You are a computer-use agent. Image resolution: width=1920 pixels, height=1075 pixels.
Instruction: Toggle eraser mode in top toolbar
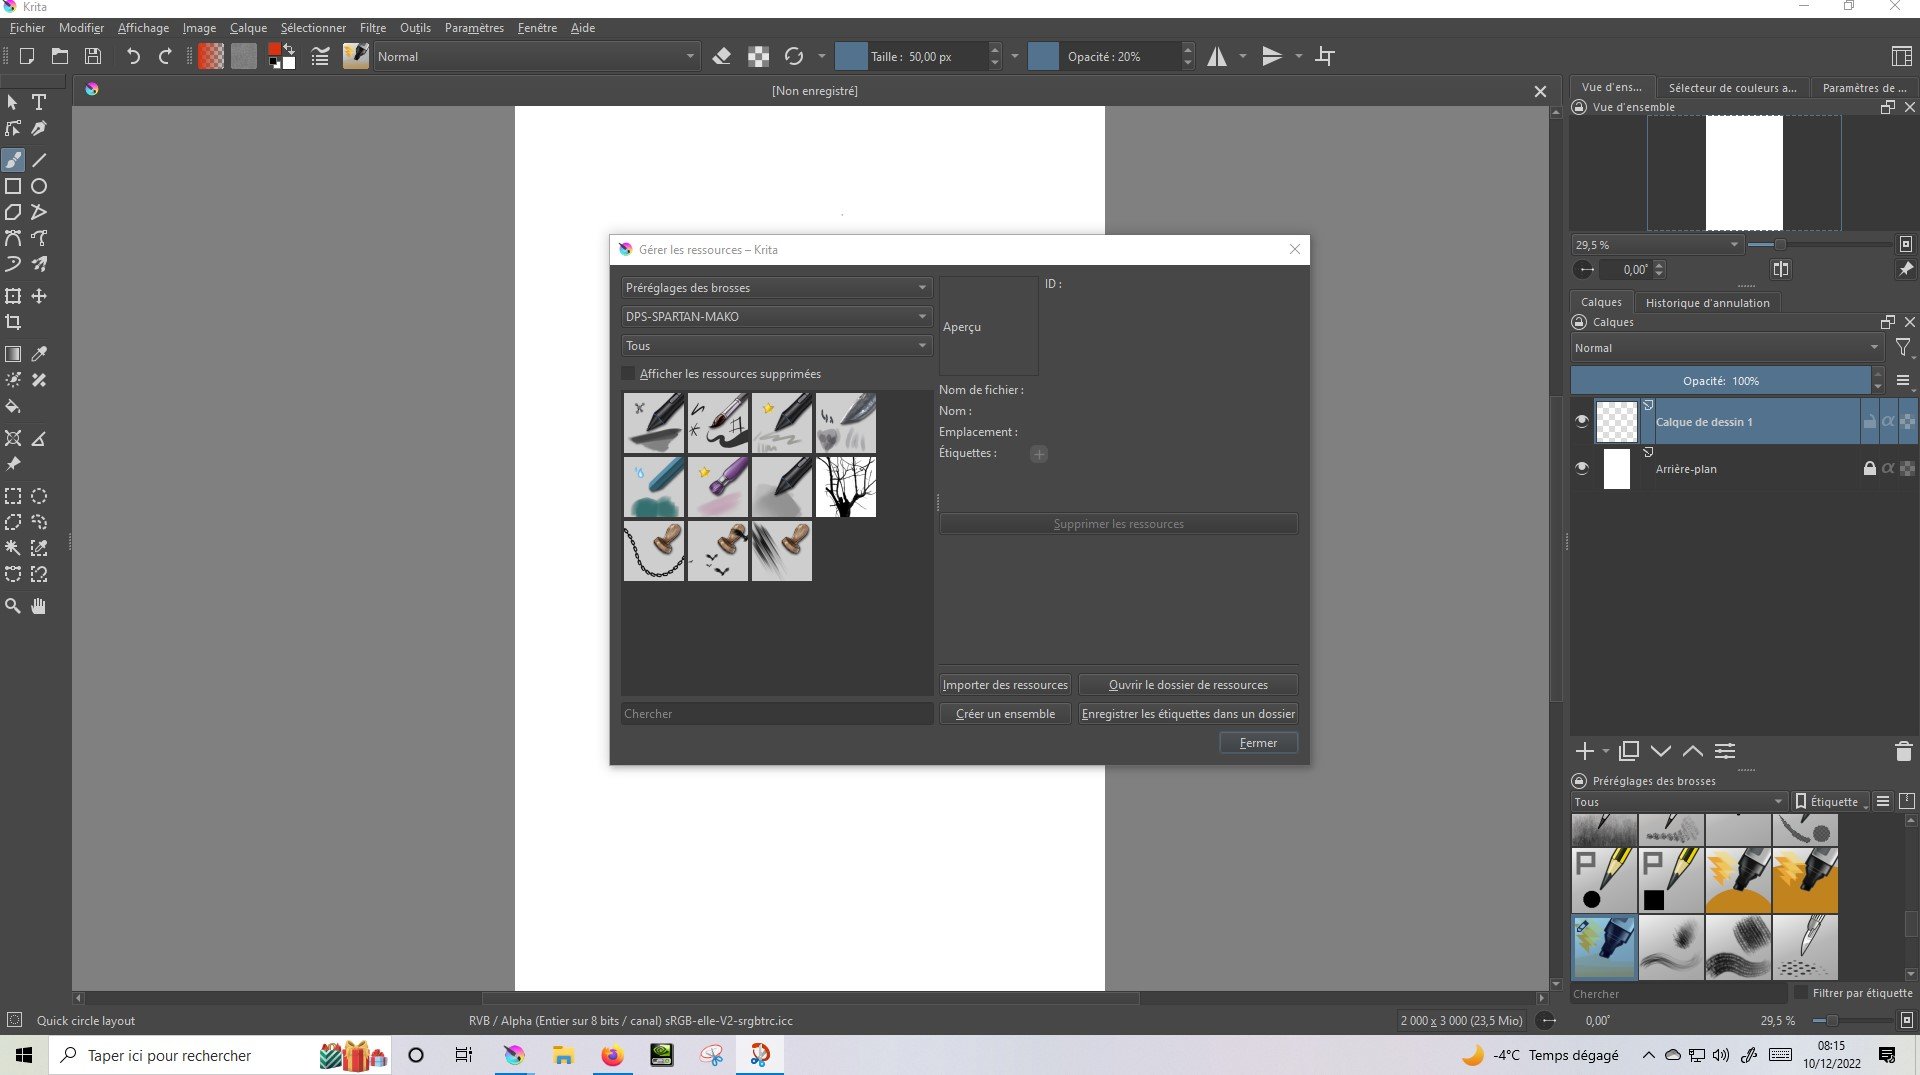722,57
